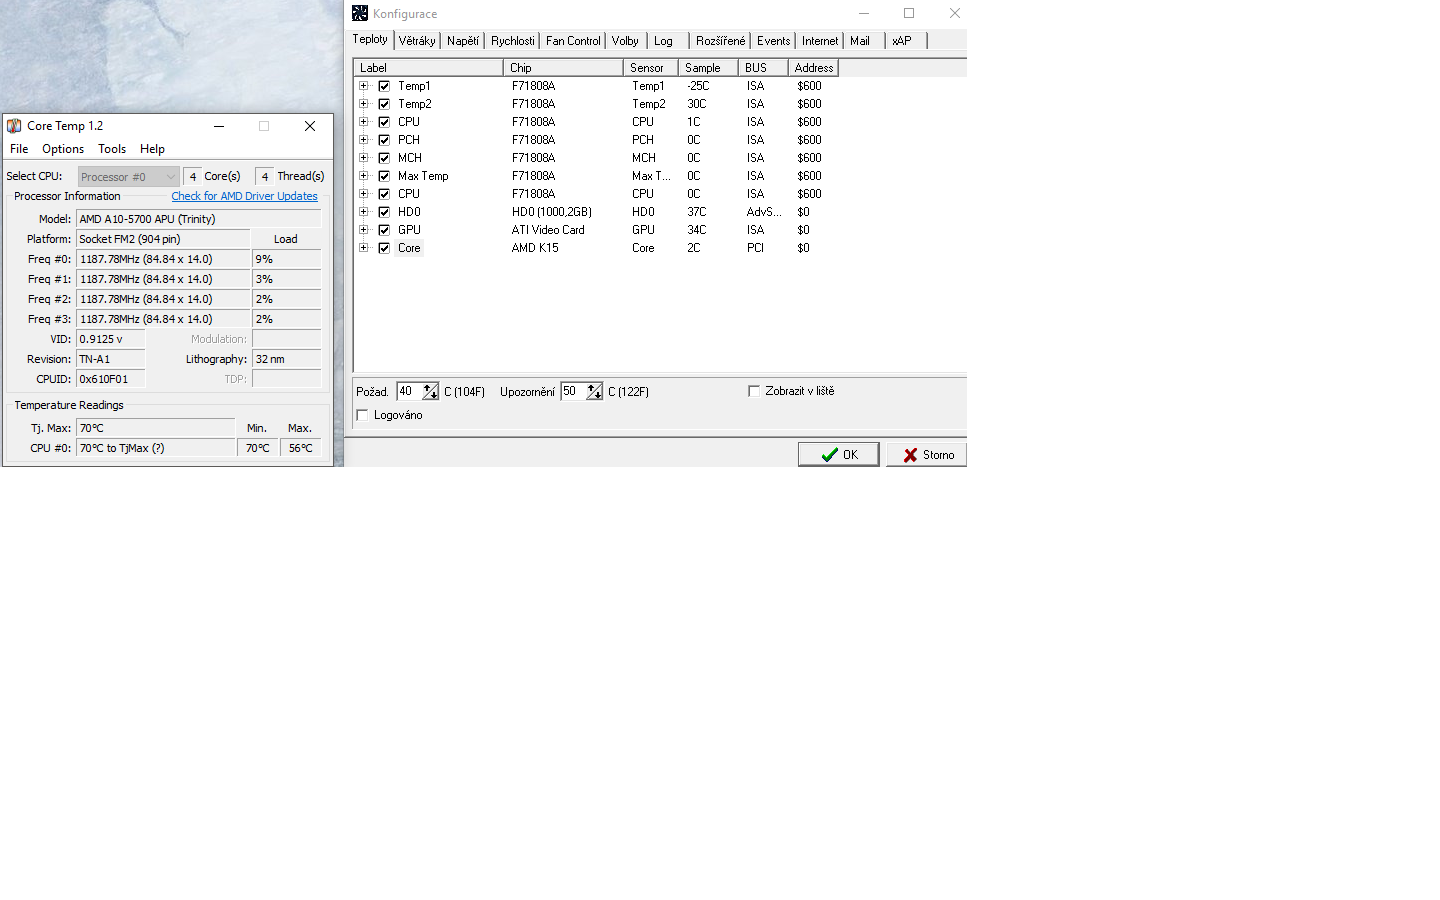Click the AMD A10-5700 APU model field
The height and width of the screenshot is (900, 1440).
(x=199, y=219)
